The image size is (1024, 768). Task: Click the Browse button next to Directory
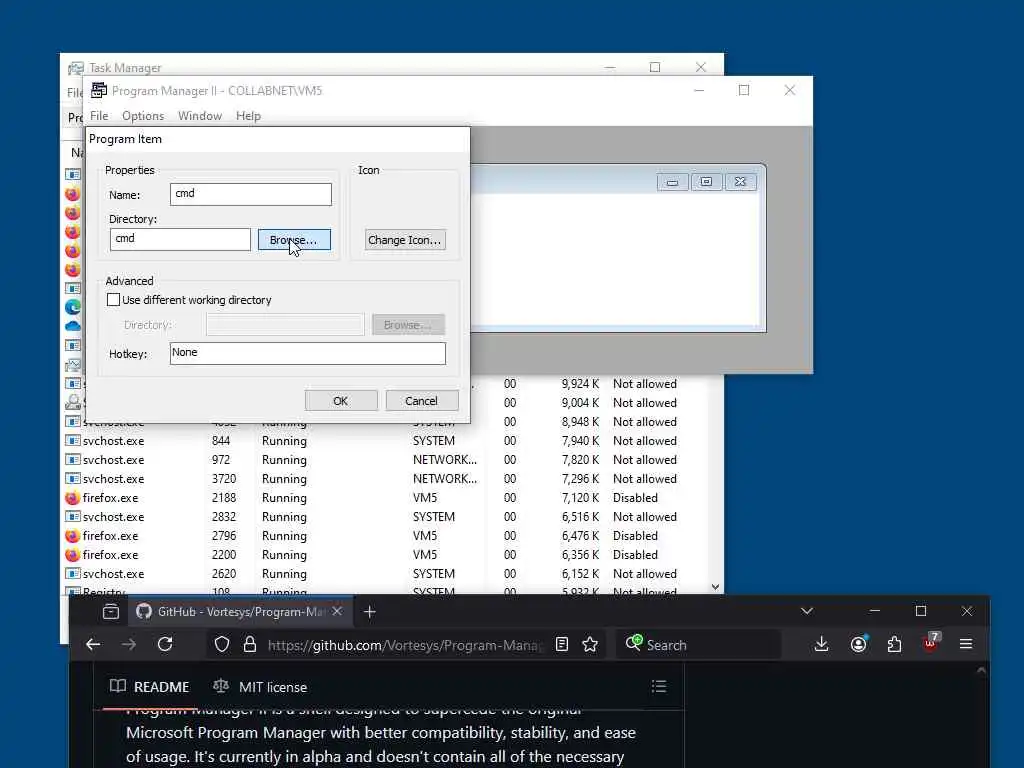pos(294,240)
